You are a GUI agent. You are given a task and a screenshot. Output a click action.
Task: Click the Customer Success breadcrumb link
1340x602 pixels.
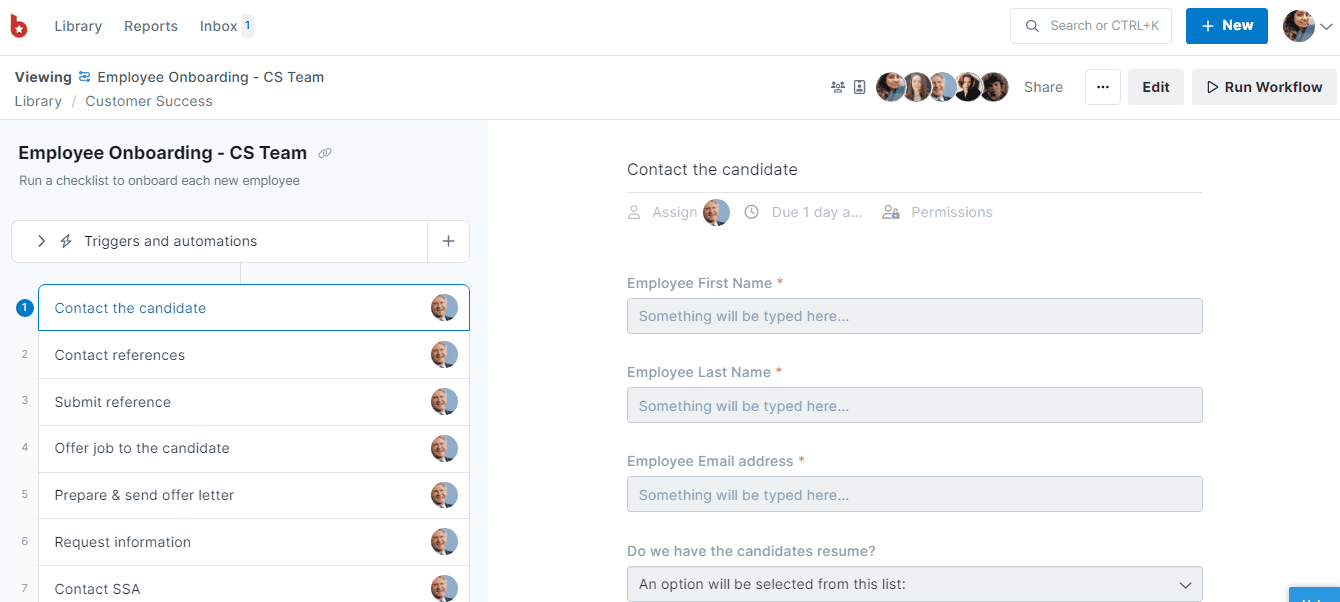point(149,101)
